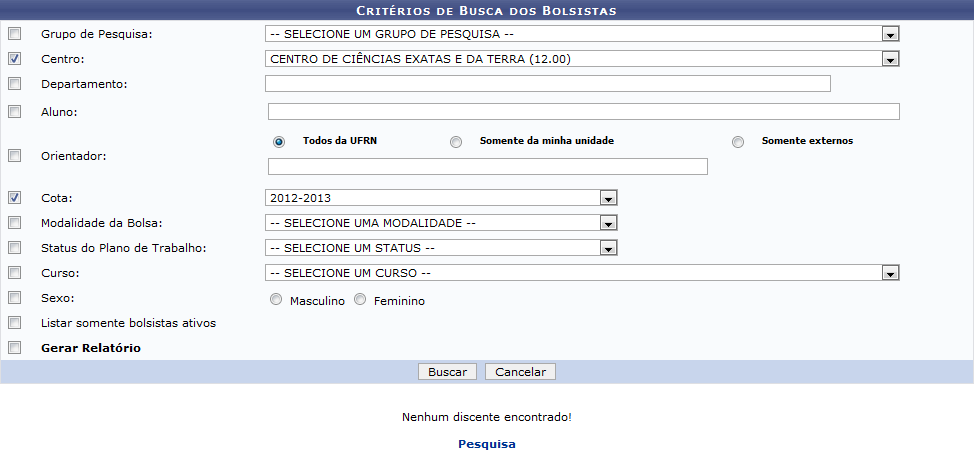
Task: Click into the Aluno text field
Action: click(x=583, y=112)
